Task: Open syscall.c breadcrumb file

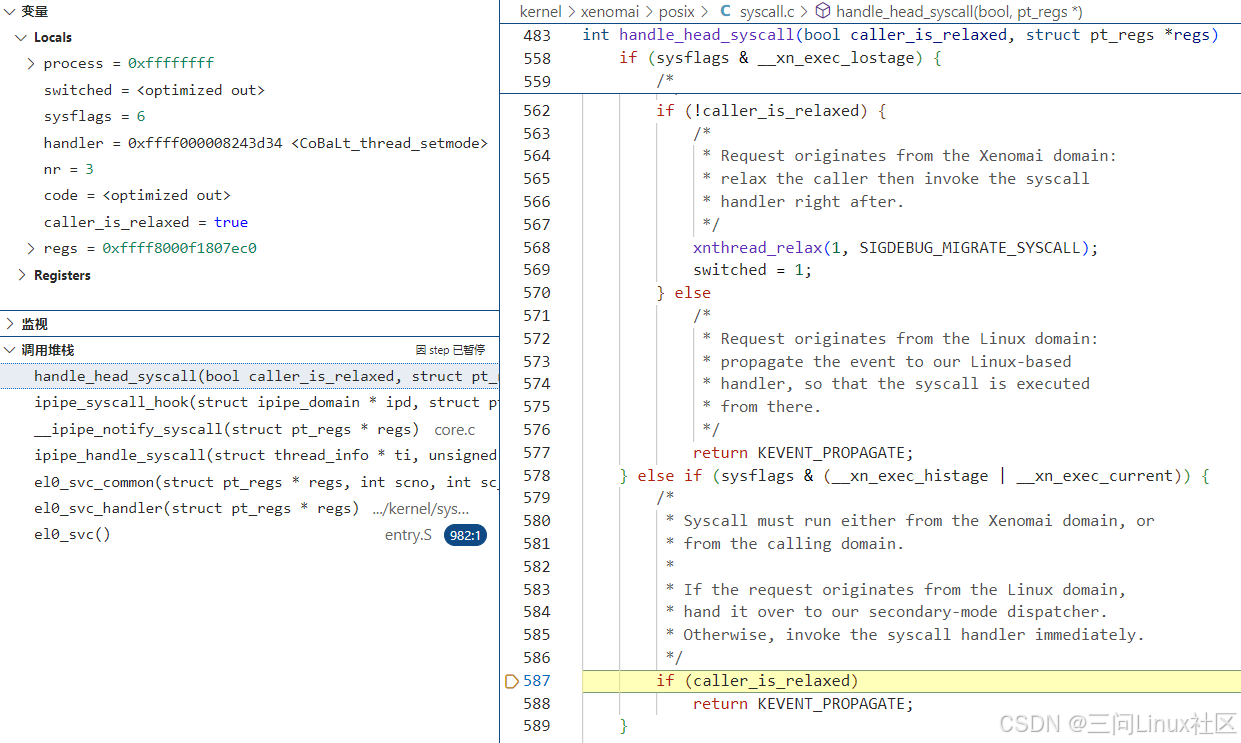Action: [x=767, y=12]
